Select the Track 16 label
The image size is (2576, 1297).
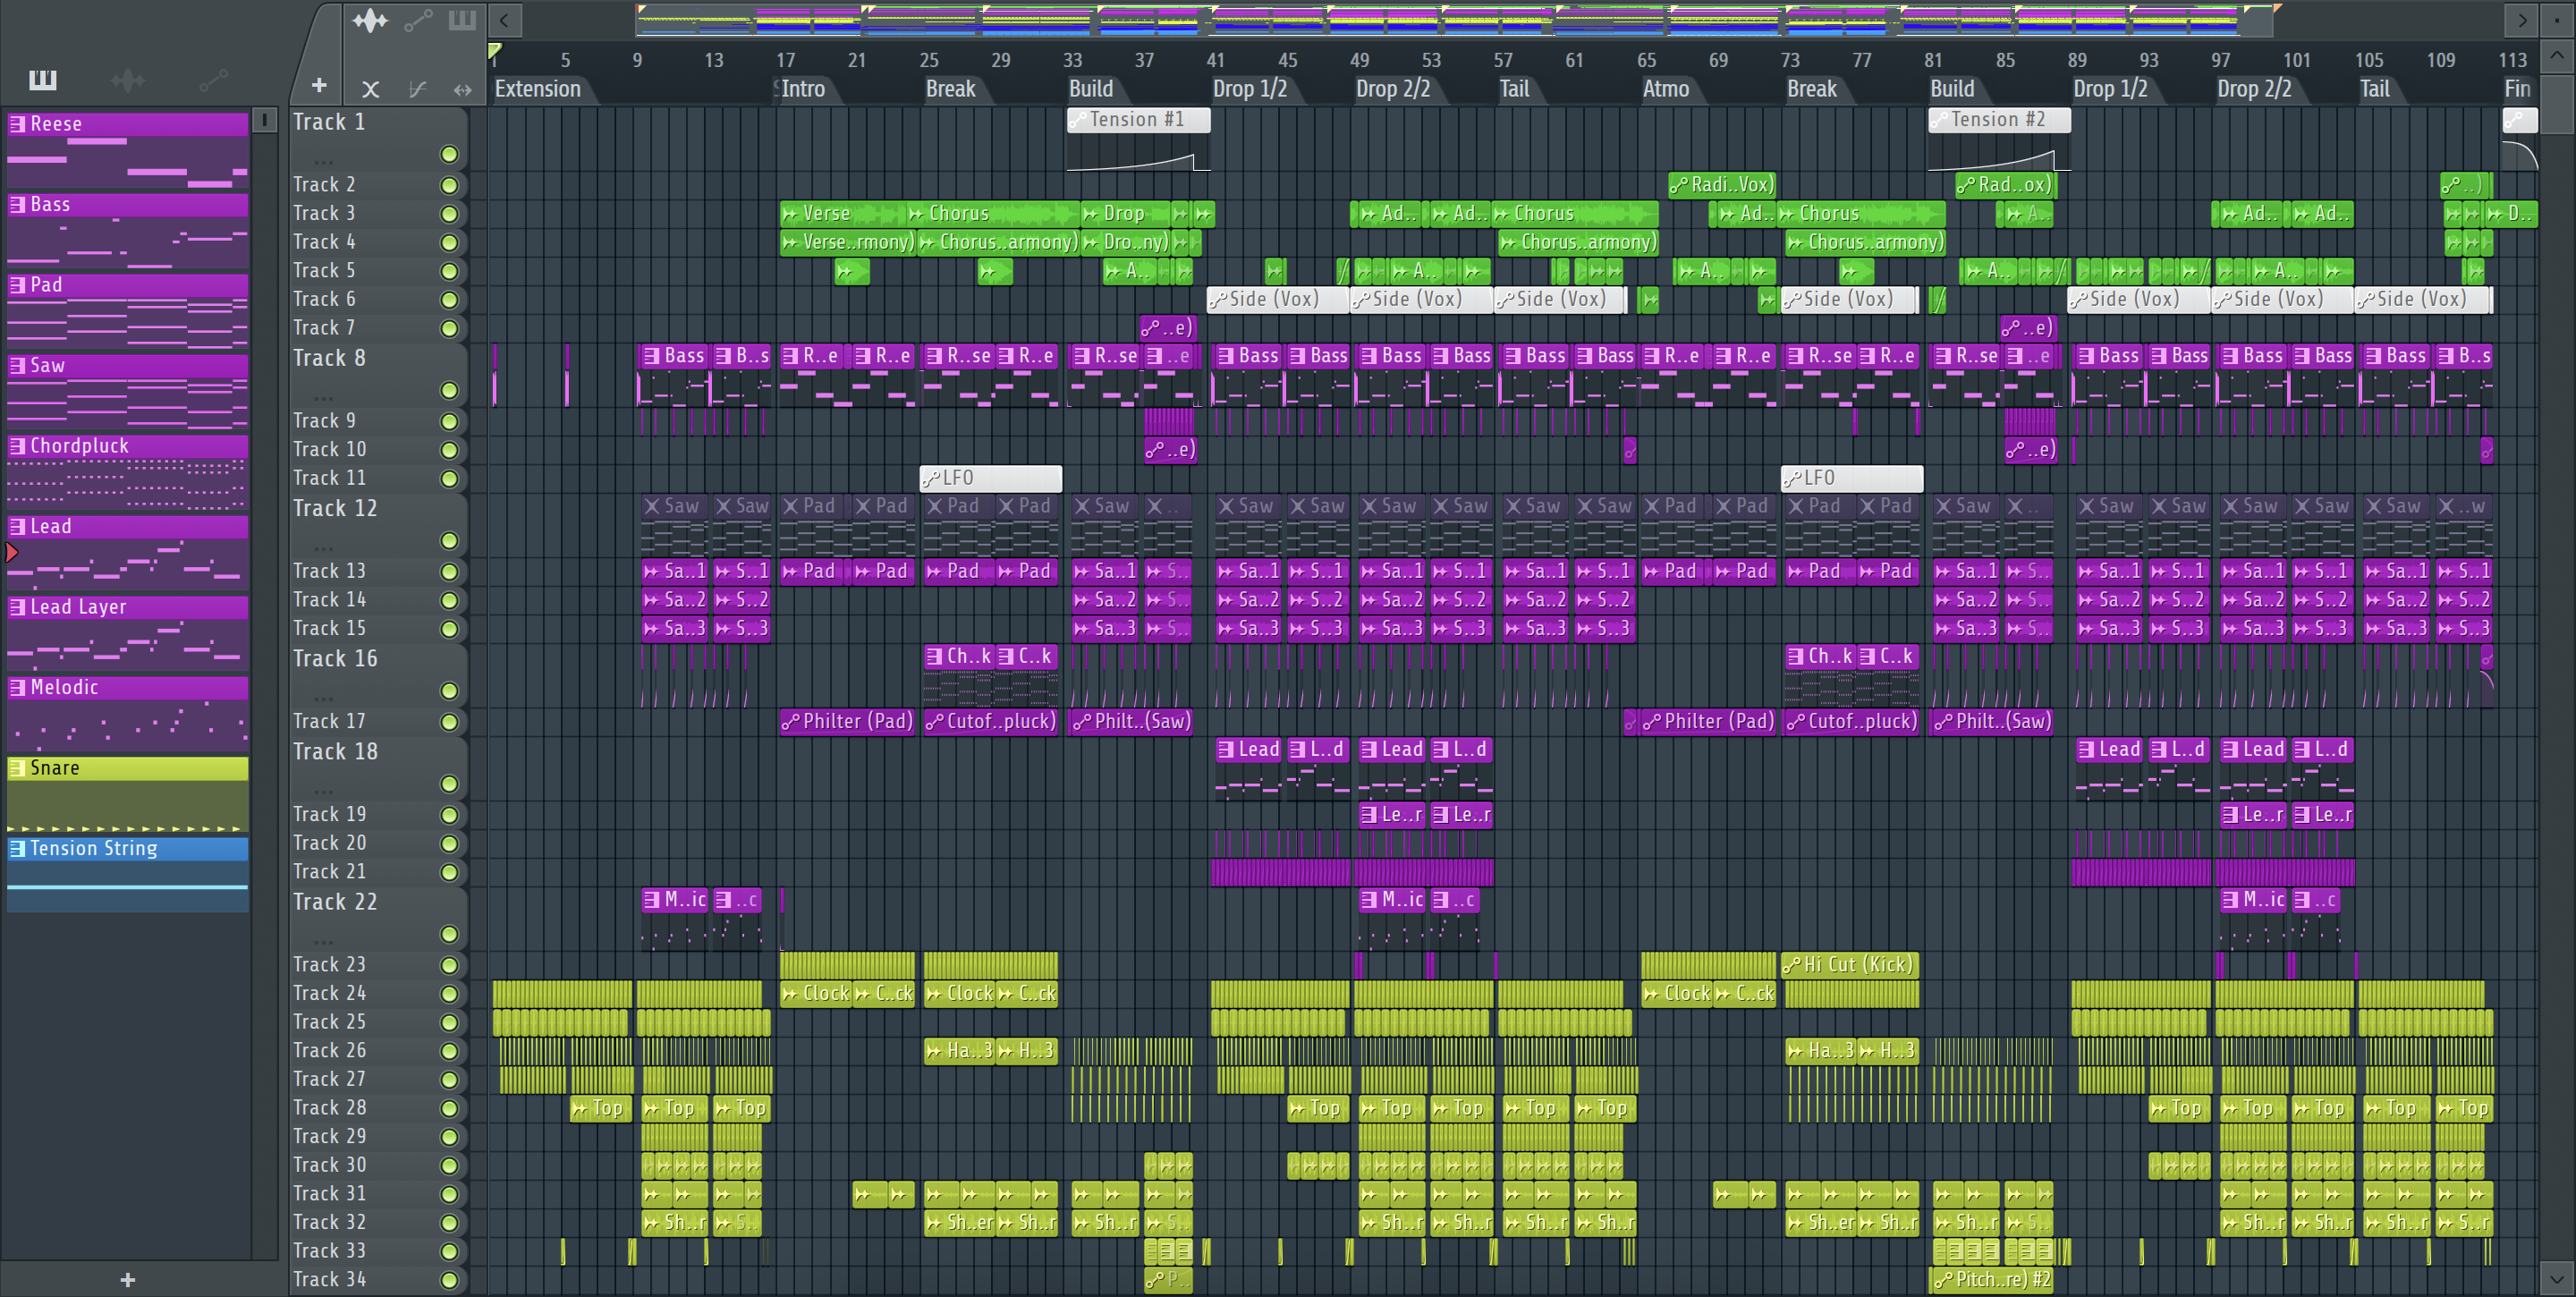point(335,659)
